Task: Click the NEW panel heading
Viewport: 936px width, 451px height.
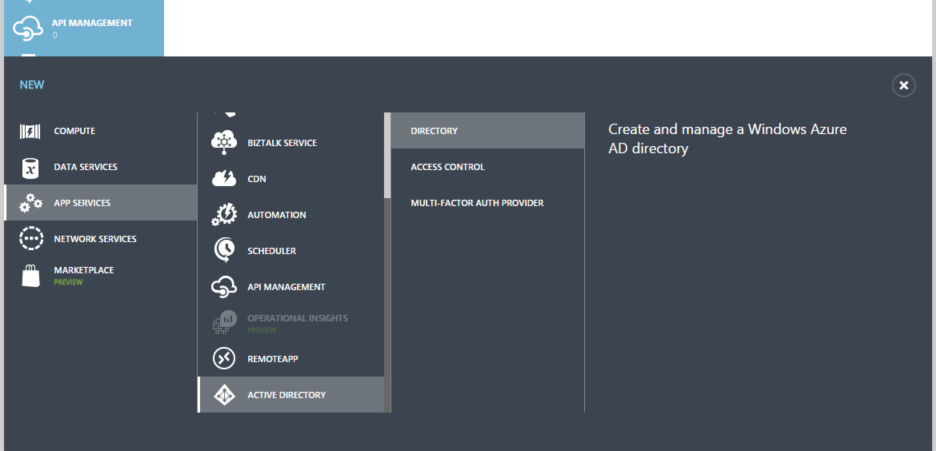Action: coord(32,85)
